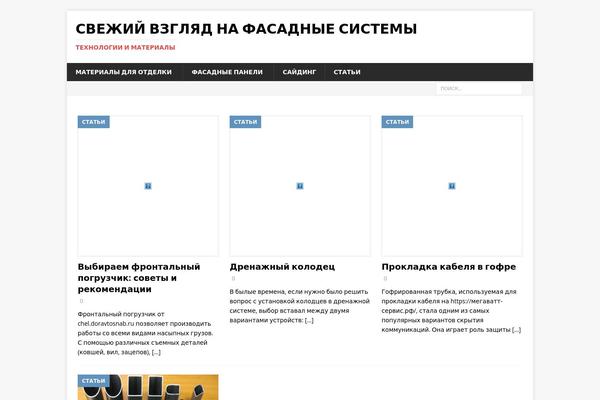Open article 'Выбираем фронтальный погрузчик: советы и рекомендации'
600x400 pixels.
139,278
